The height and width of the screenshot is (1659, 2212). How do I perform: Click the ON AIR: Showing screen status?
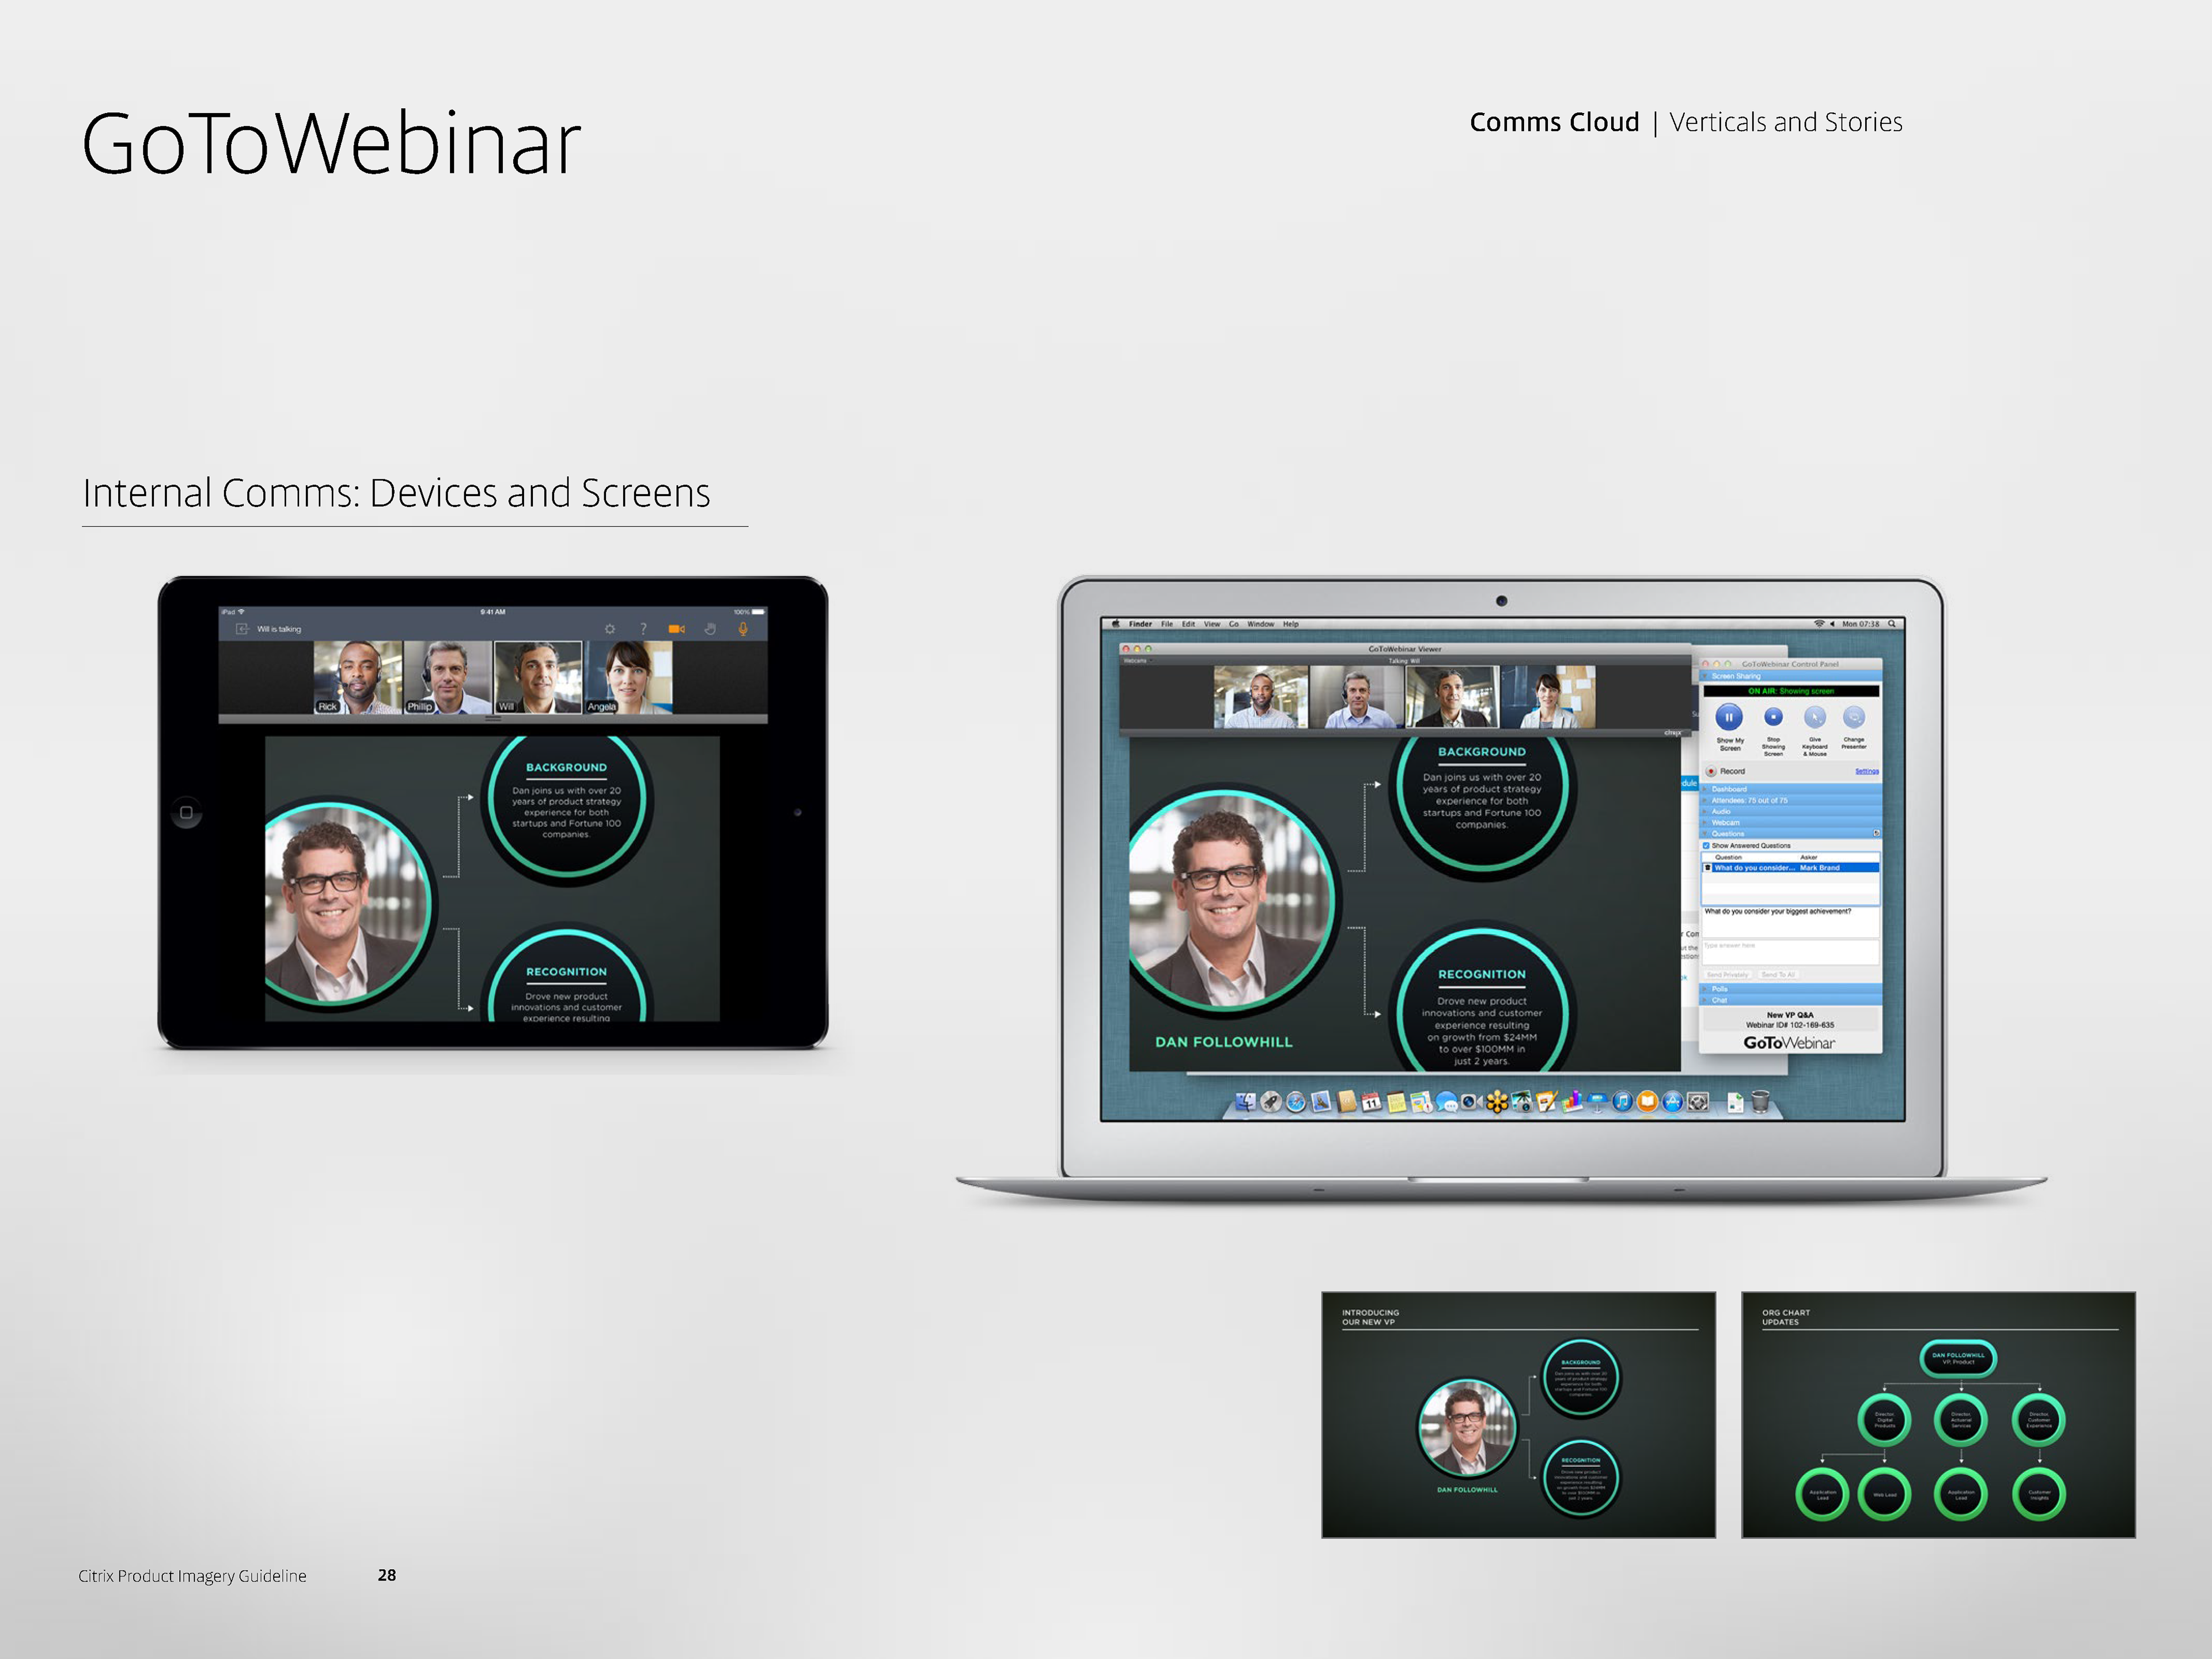coord(1791,691)
